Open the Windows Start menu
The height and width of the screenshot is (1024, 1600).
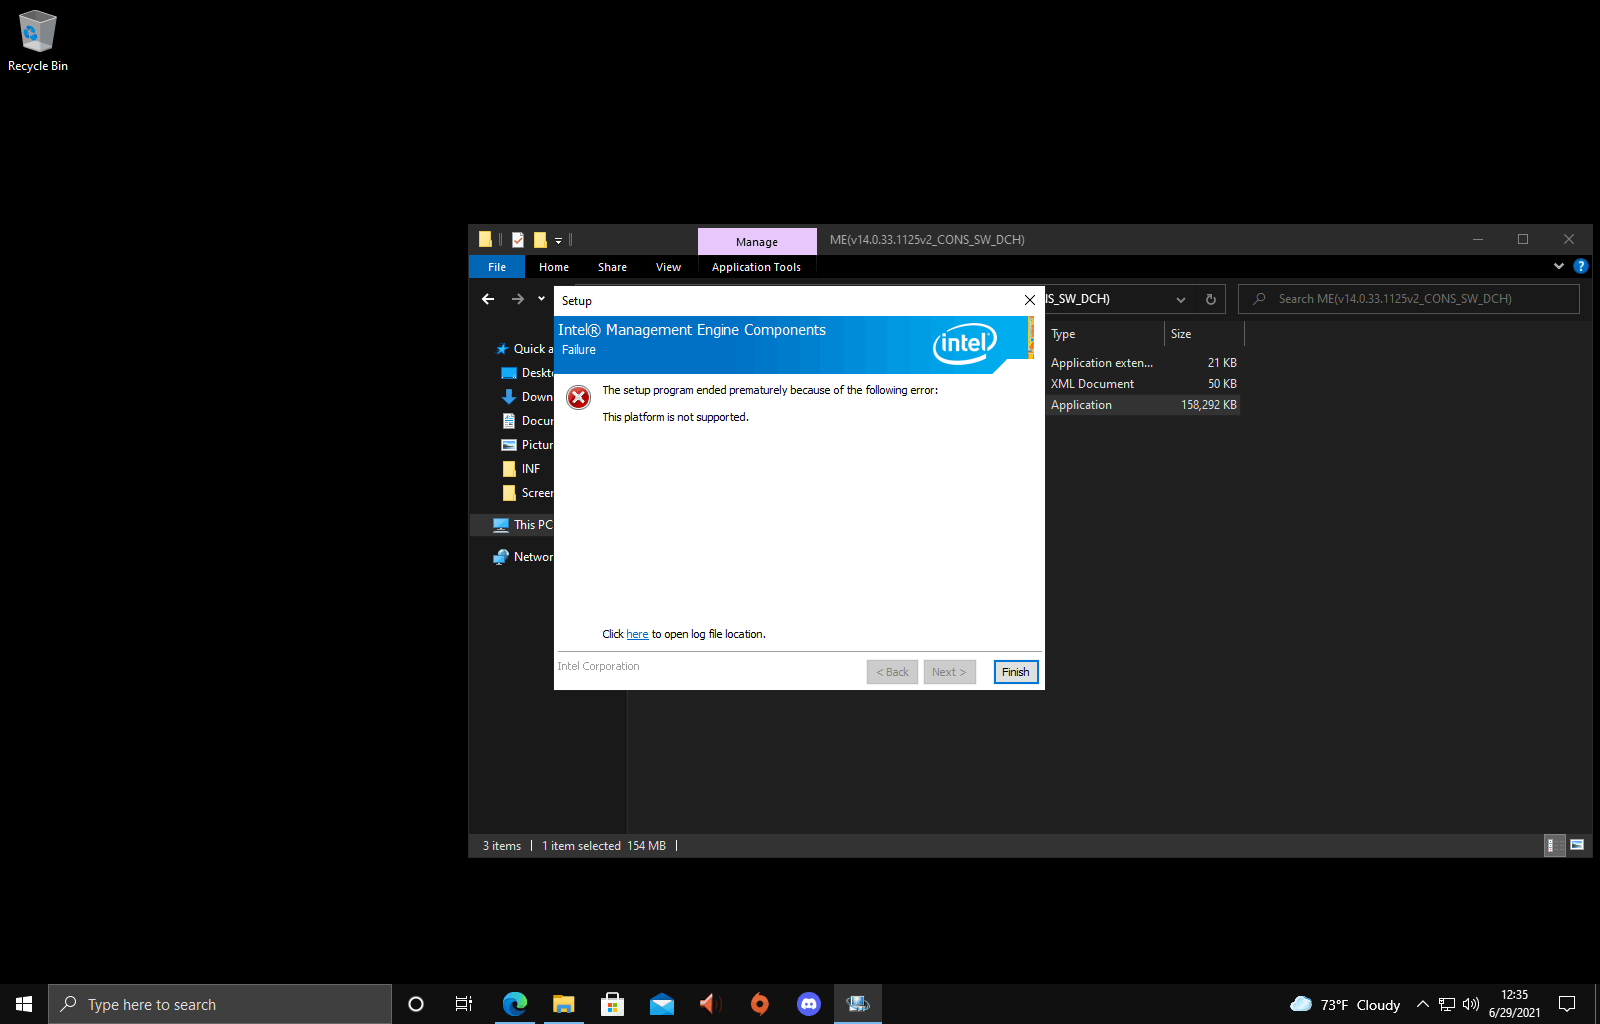[24, 1004]
